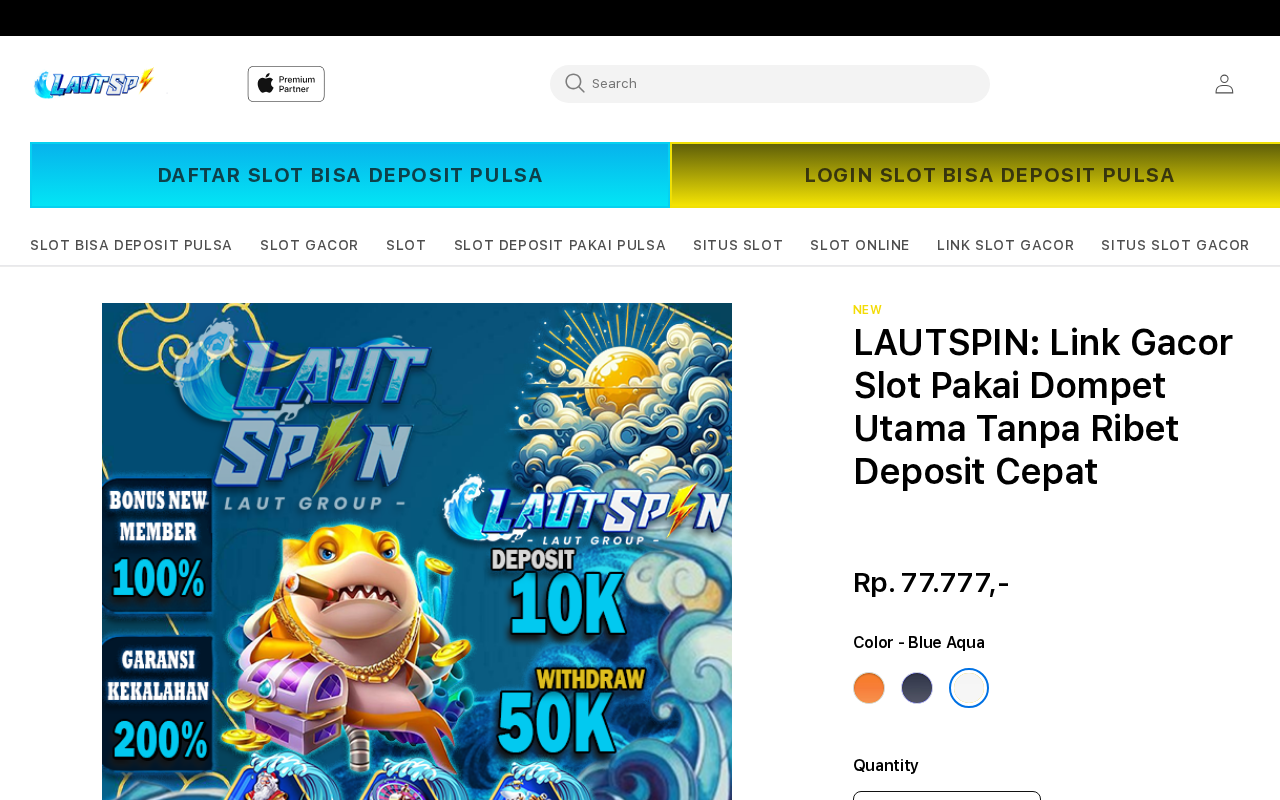Image resolution: width=1280 pixels, height=800 pixels.
Task: Open the SITUS SLOT menu link
Action: coord(738,245)
